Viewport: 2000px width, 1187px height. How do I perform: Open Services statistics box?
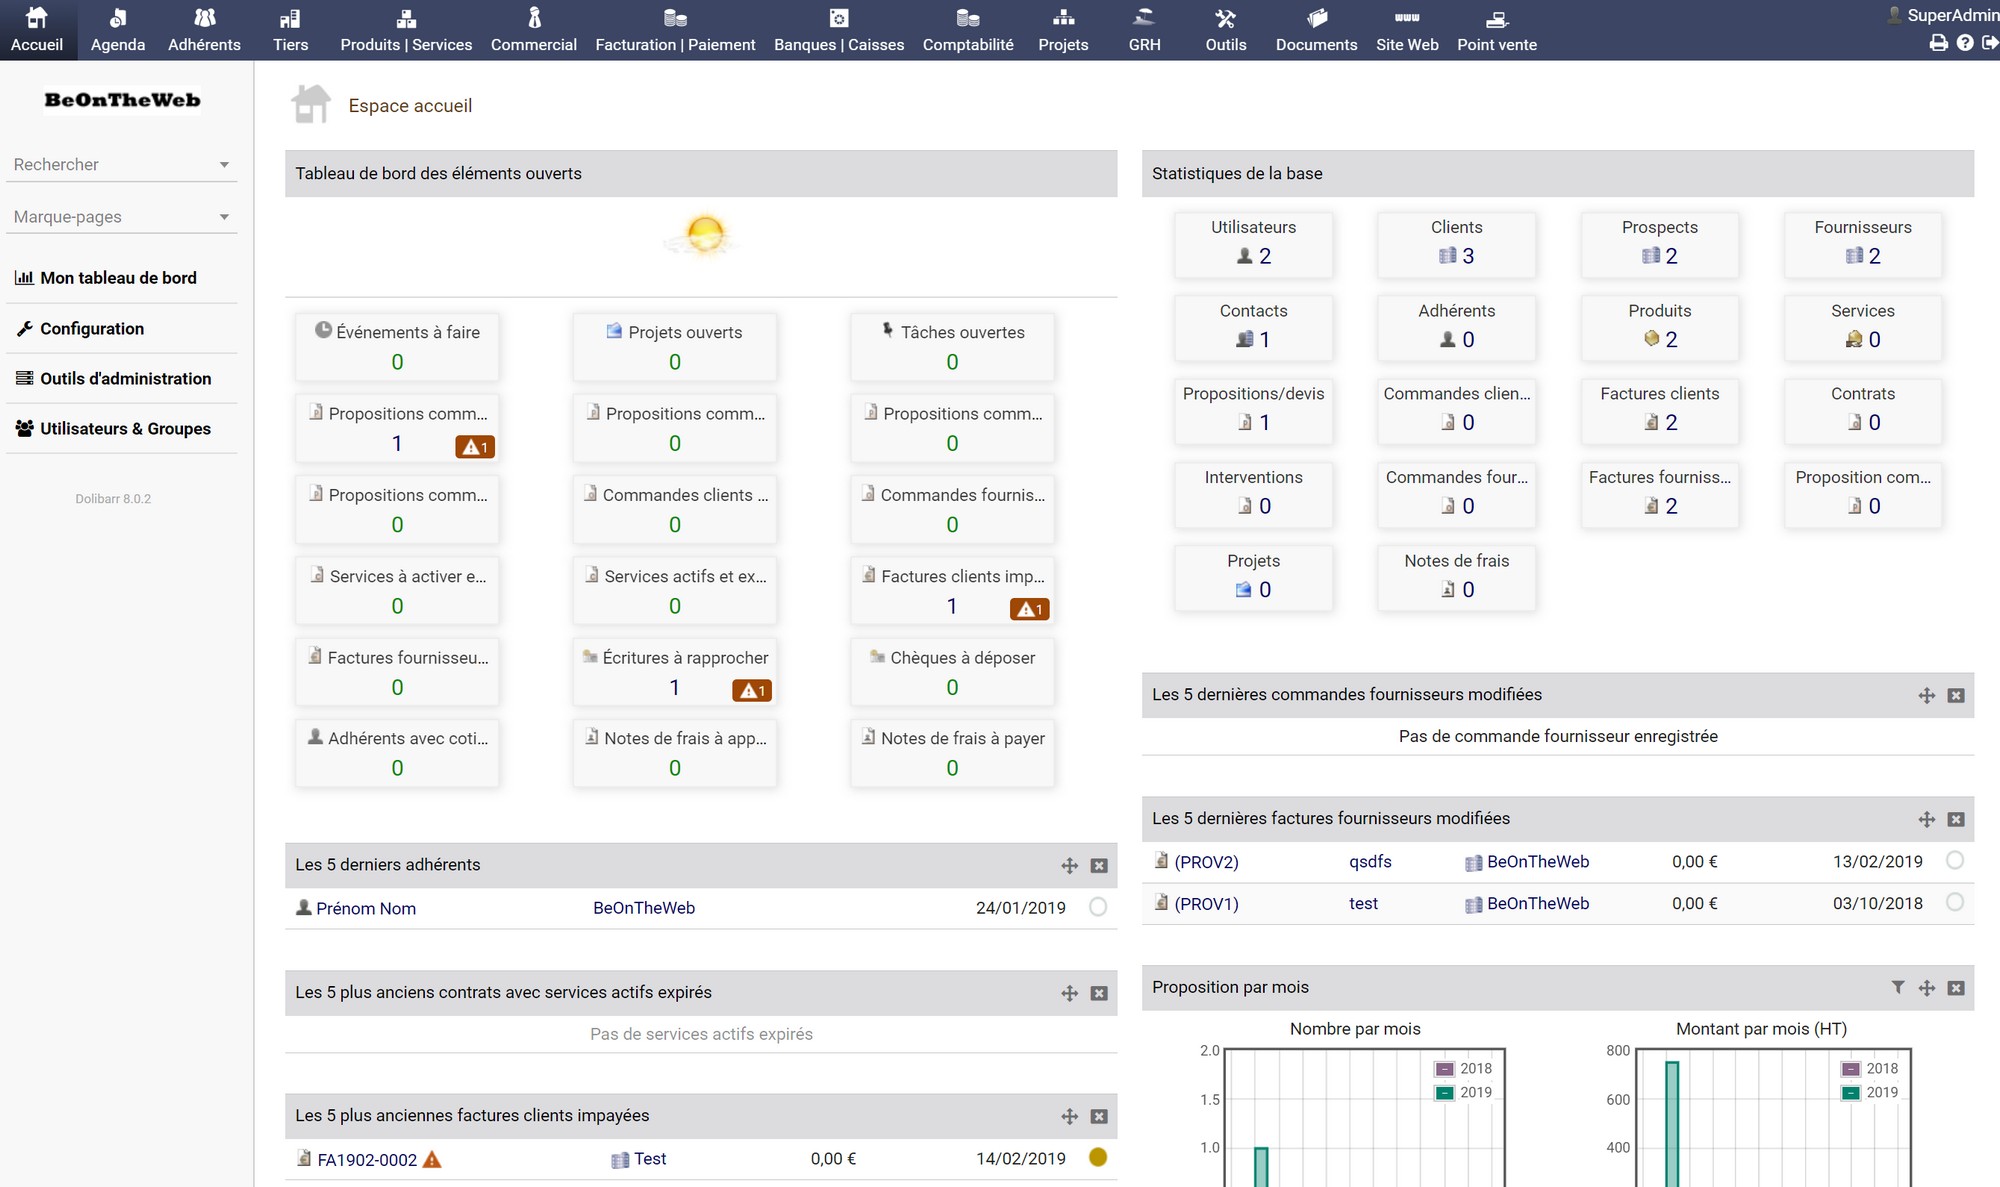tap(1863, 327)
